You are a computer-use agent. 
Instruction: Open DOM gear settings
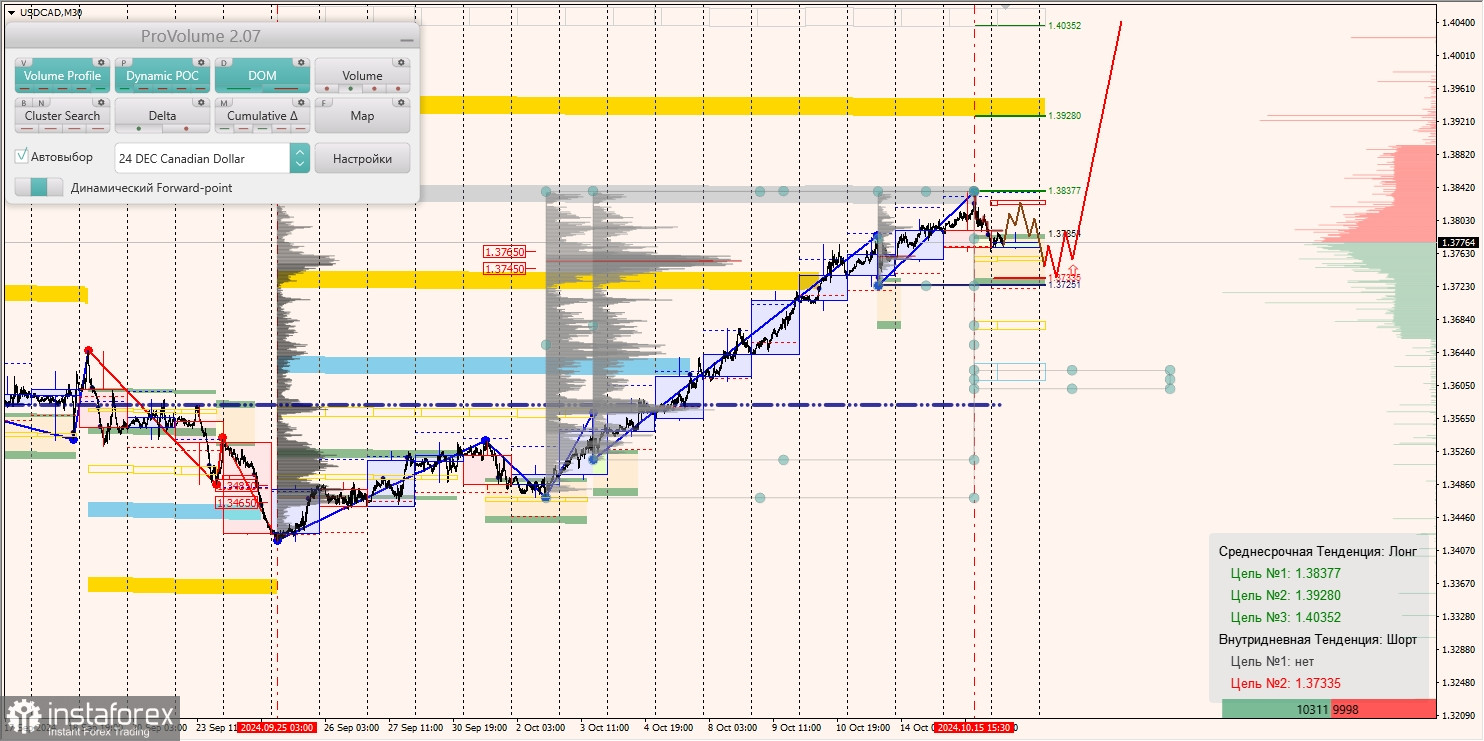301,62
